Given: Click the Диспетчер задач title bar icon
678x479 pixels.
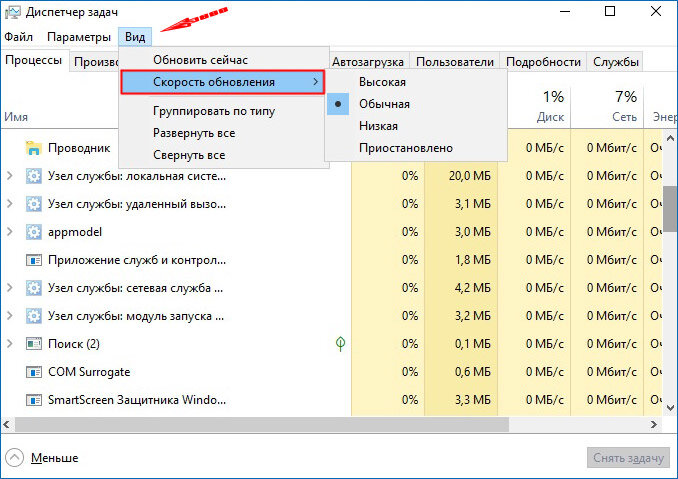Looking at the screenshot, I should click(13, 12).
